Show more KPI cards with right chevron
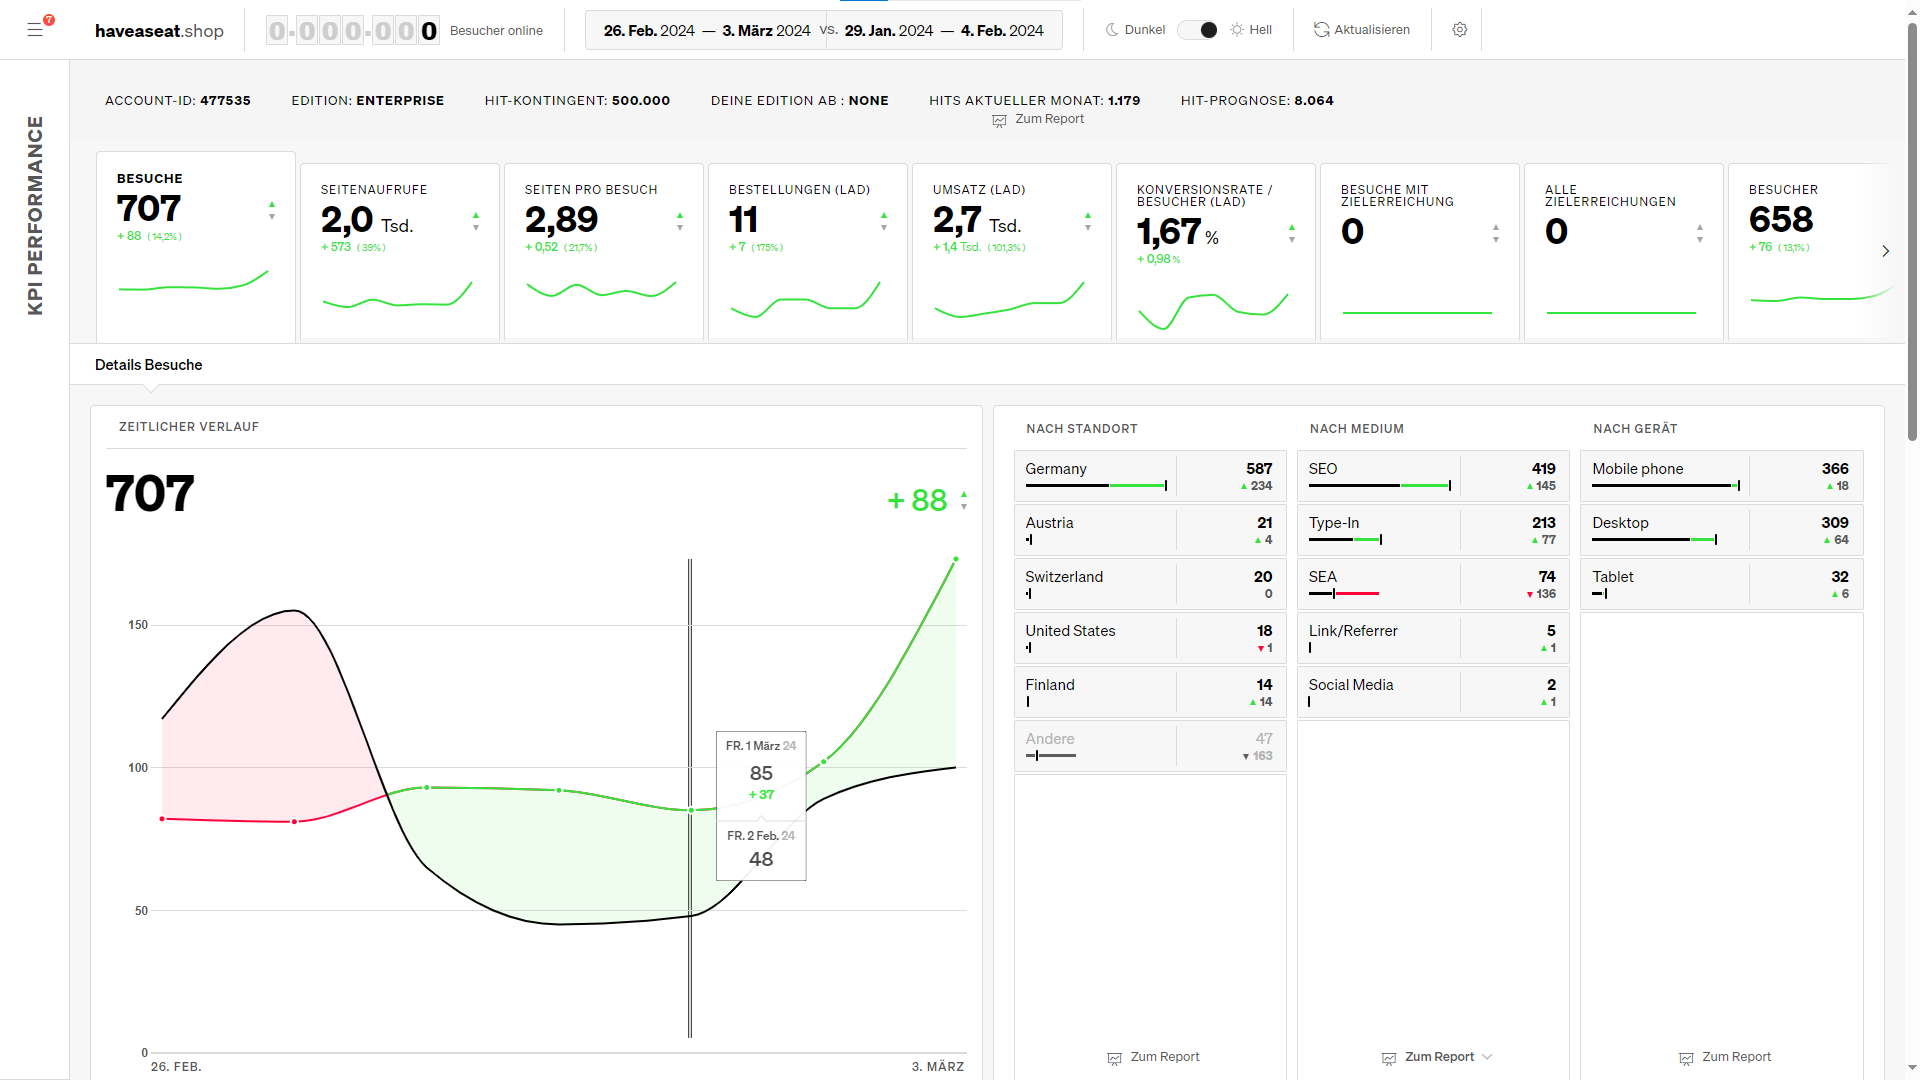This screenshot has width=1920, height=1080. (1885, 251)
